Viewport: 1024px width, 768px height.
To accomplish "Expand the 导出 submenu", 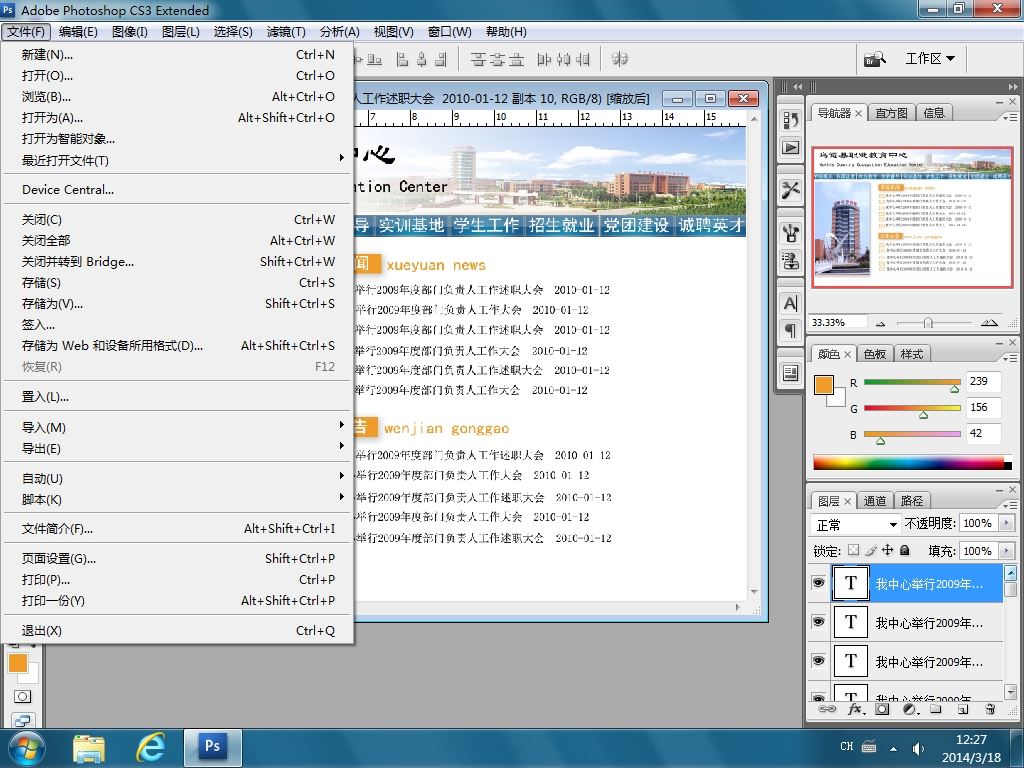I will (178, 449).
